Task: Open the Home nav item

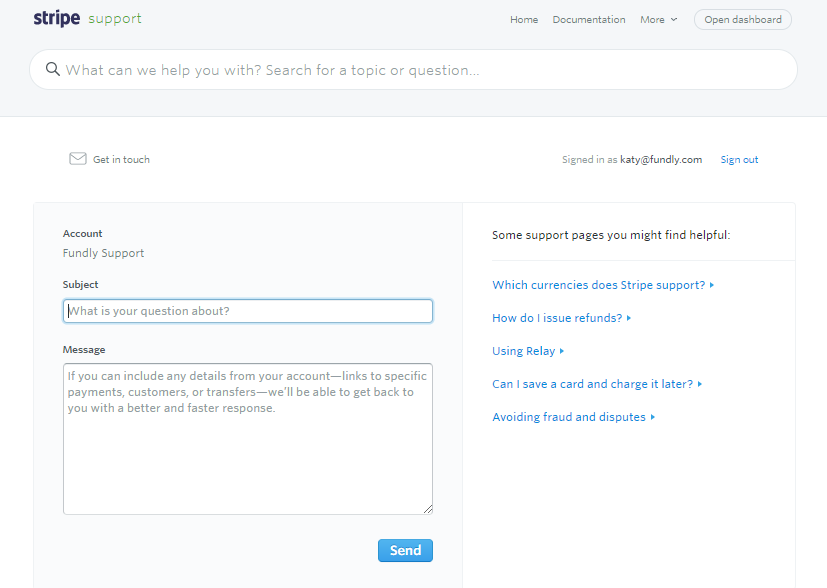Action: pyautogui.click(x=524, y=20)
